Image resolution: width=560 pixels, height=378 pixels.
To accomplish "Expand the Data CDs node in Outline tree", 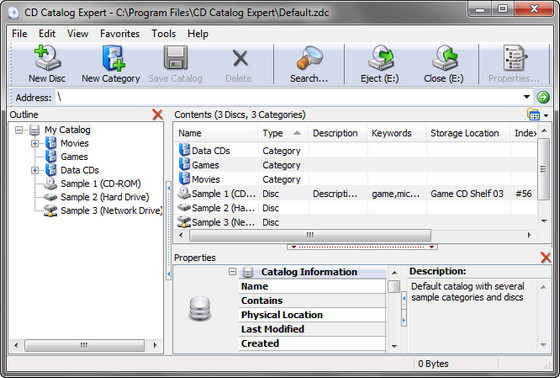I will click(35, 170).
